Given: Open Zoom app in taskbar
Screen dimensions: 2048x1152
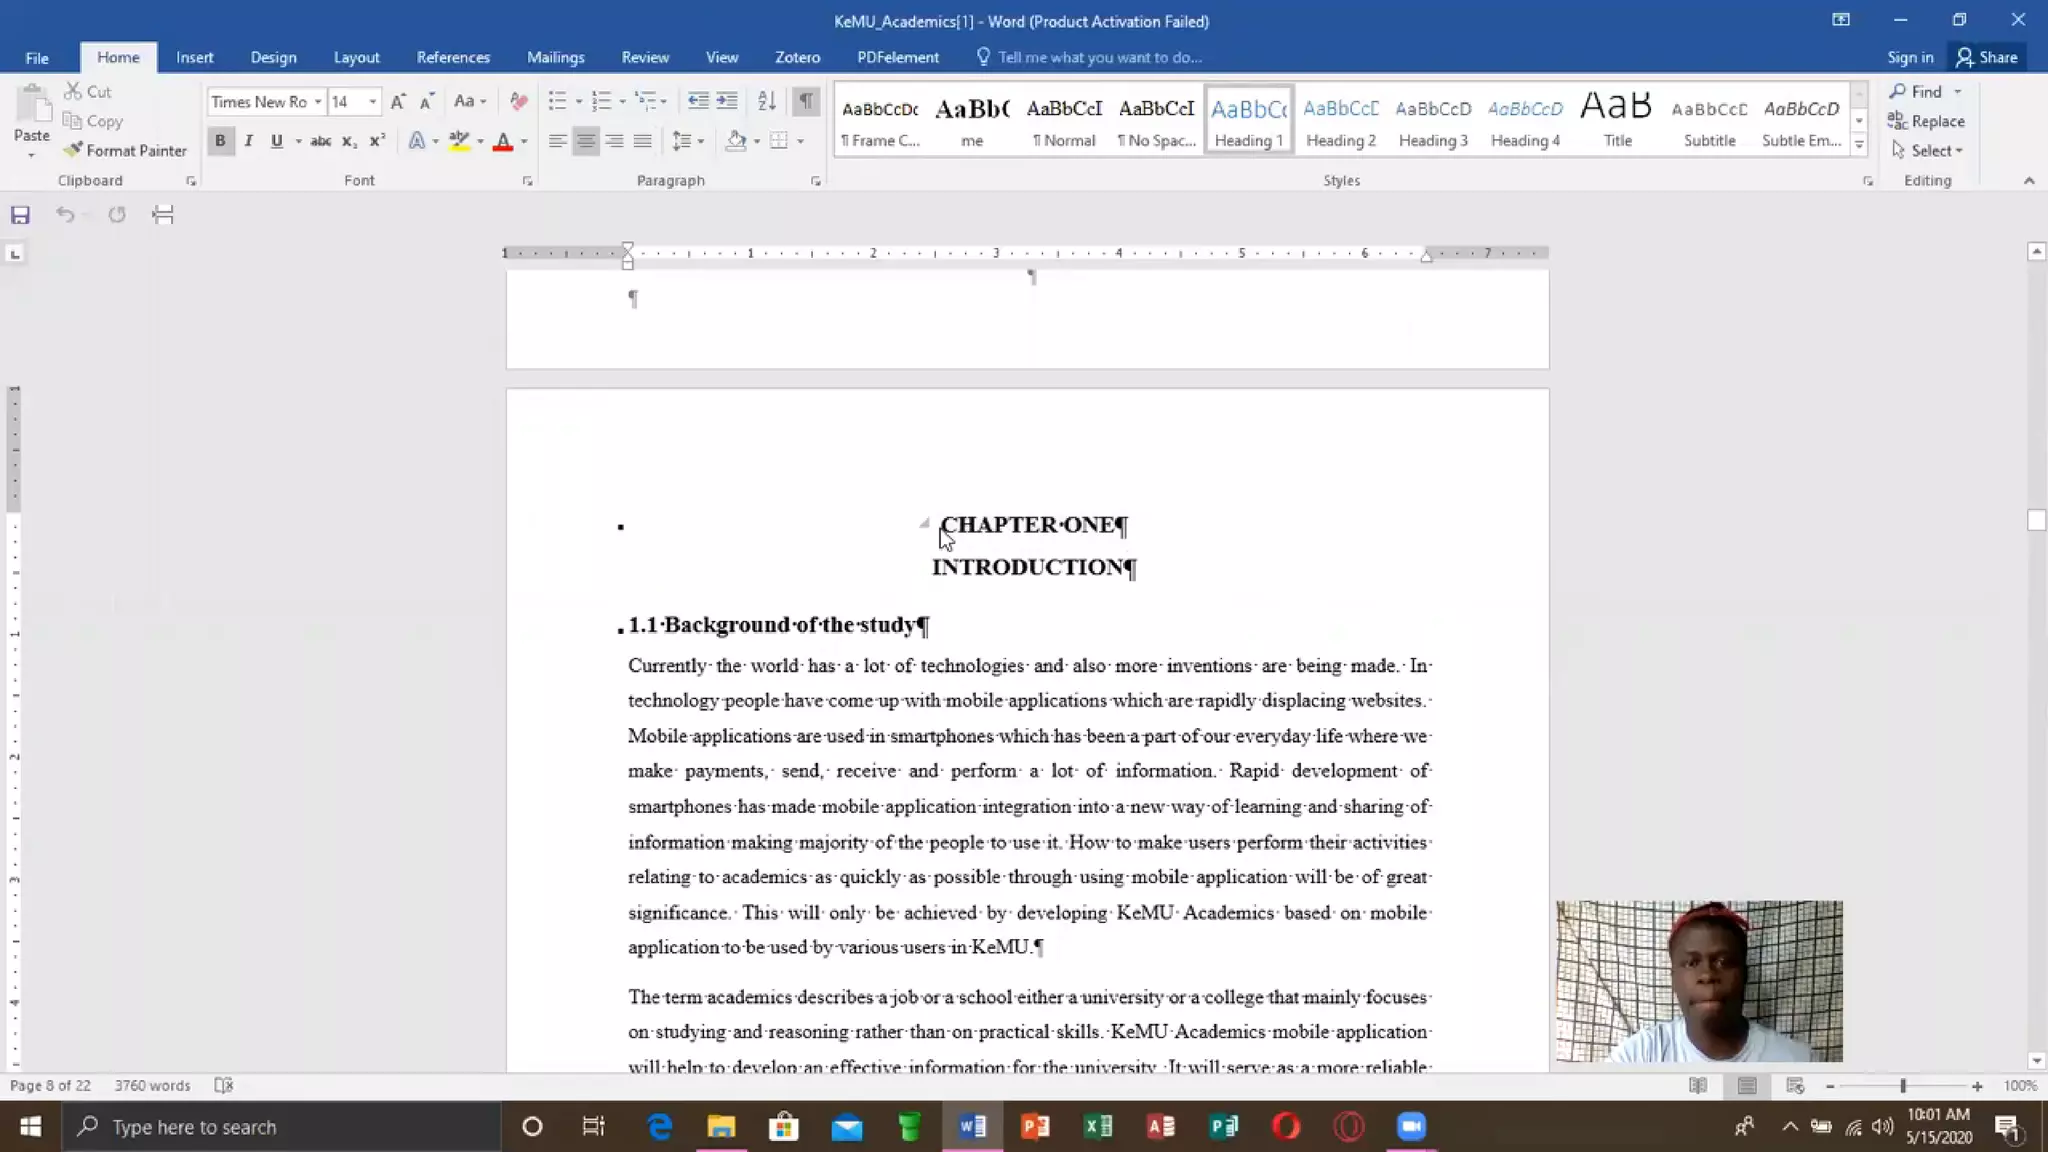Looking at the screenshot, I should [1411, 1127].
